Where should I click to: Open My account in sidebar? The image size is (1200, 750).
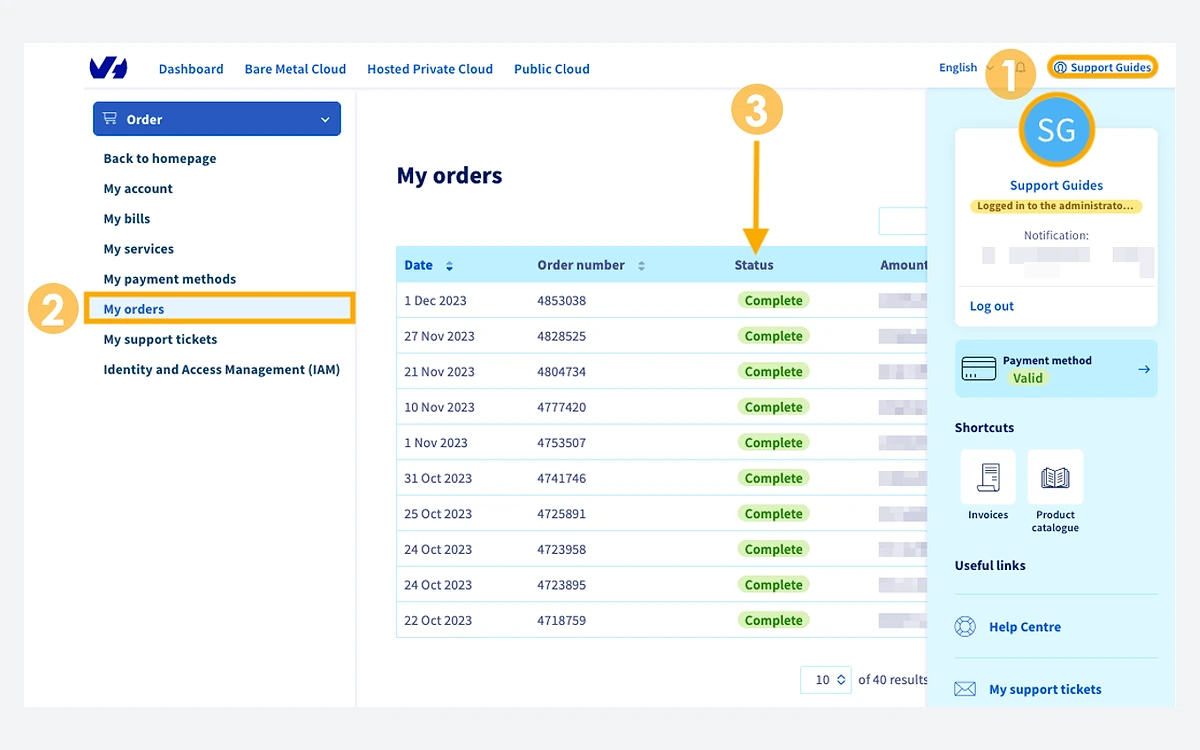138,188
